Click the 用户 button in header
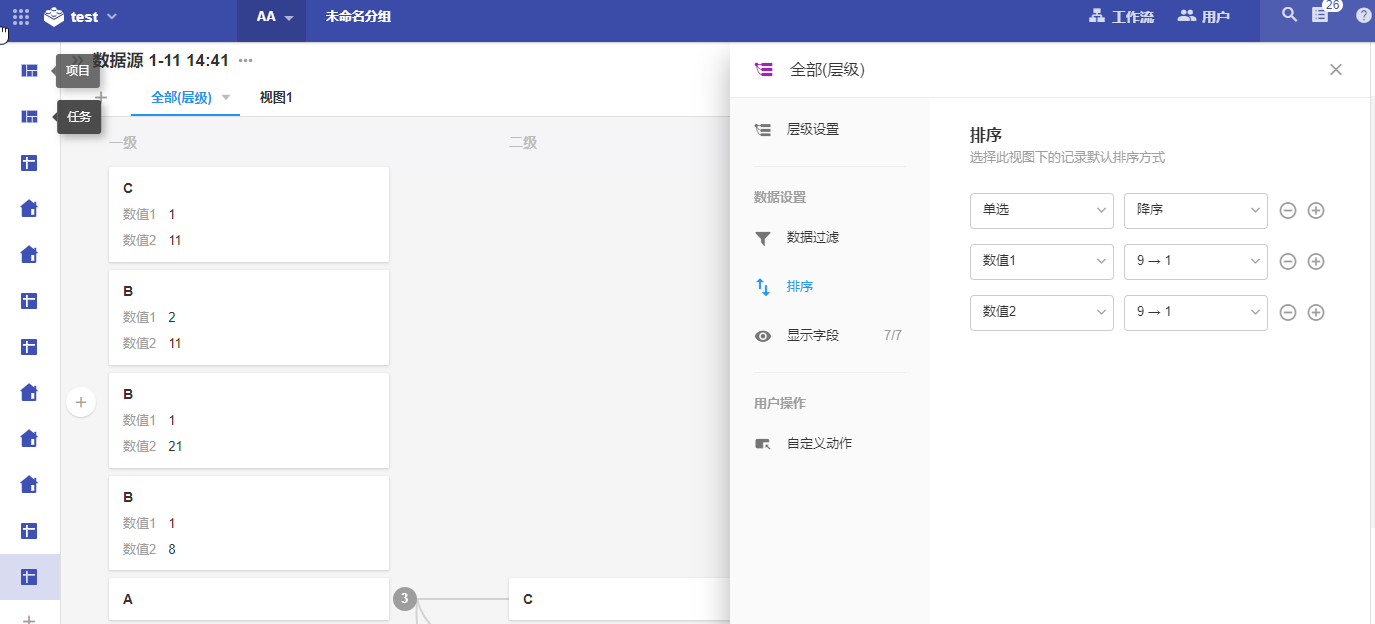This screenshot has width=1375, height=624. click(x=1204, y=17)
